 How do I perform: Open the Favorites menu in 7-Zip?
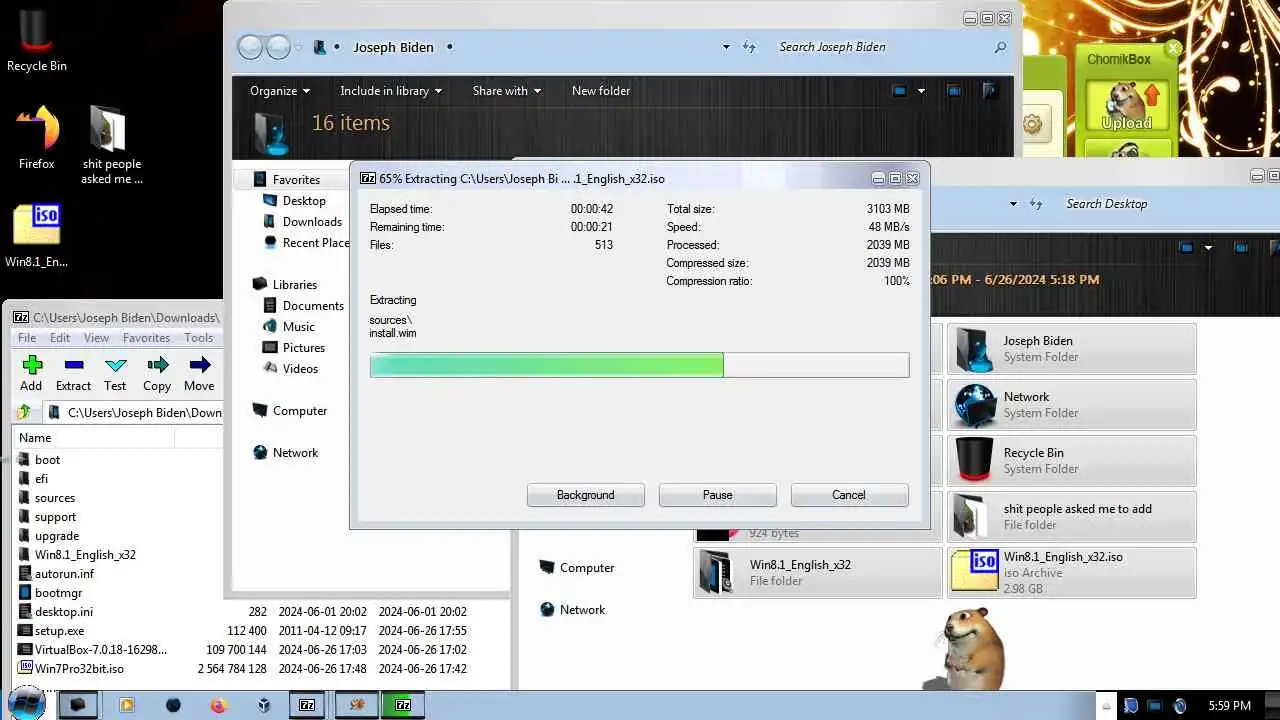[146, 338]
